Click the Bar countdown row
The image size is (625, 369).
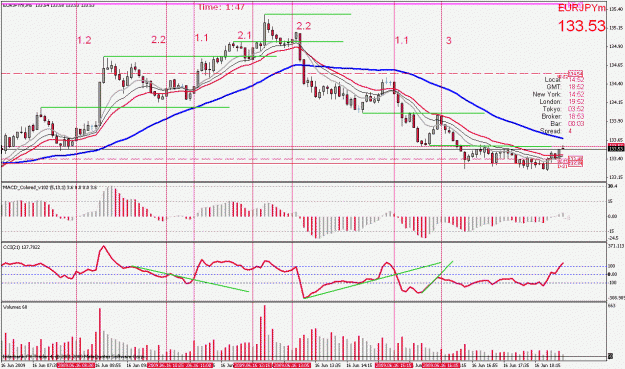coord(568,124)
